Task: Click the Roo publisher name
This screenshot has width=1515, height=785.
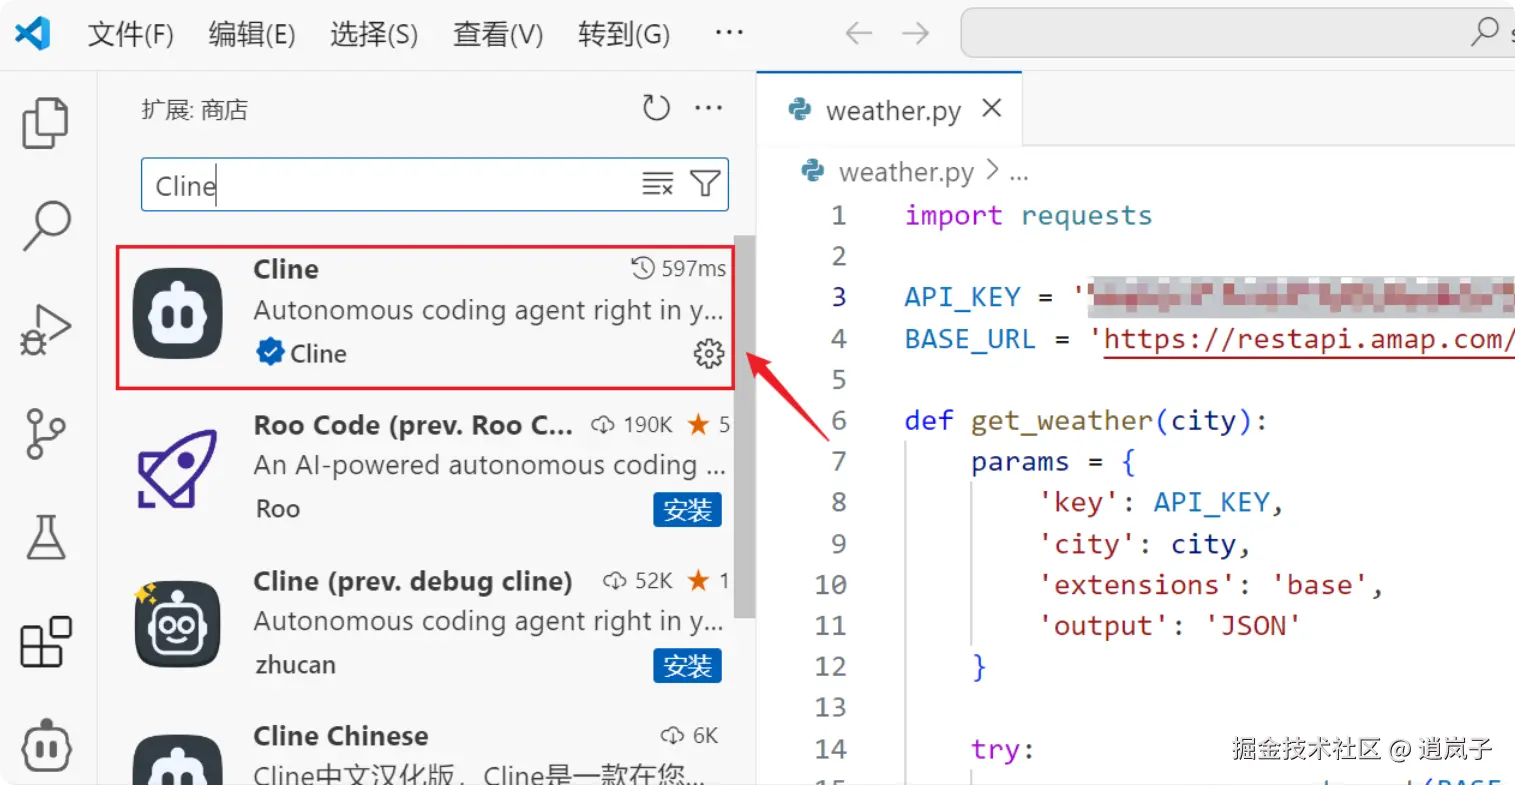Action: tap(278, 509)
